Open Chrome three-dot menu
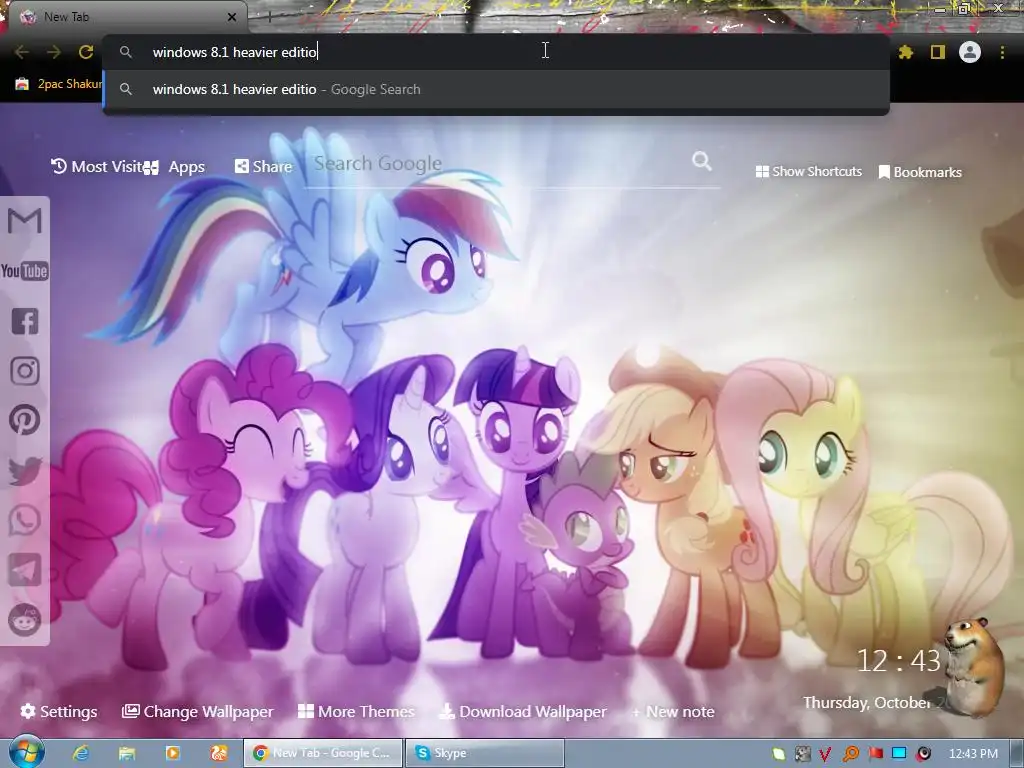 [1002, 52]
